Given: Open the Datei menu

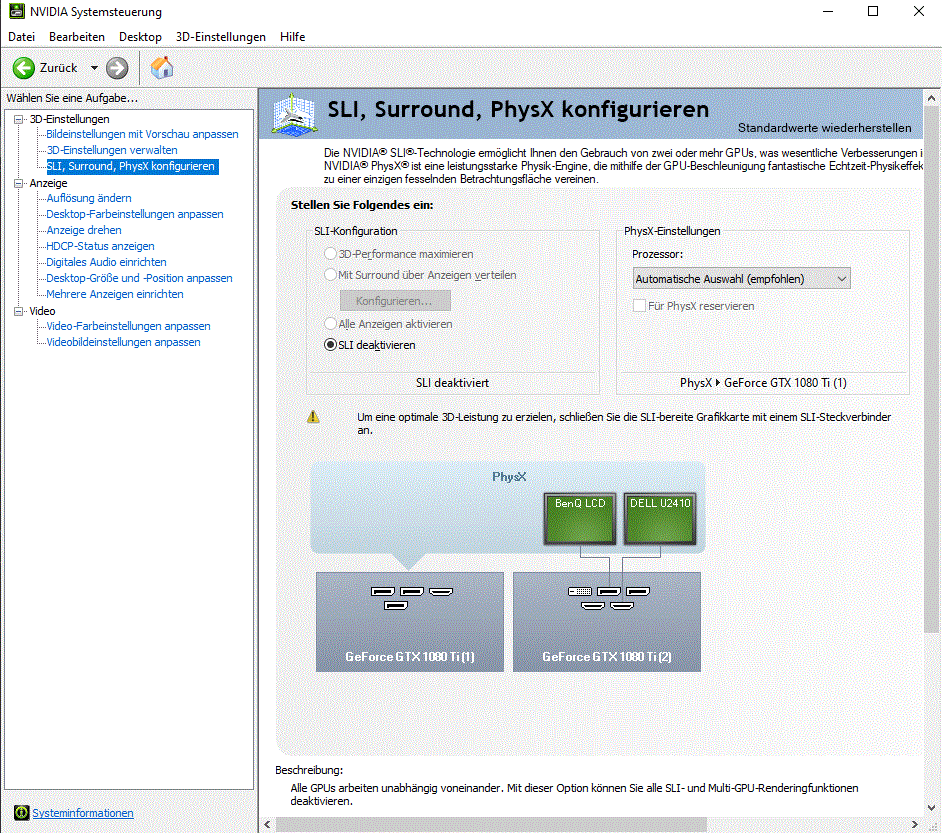Looking at the screenshot, I should click(22, 37).
